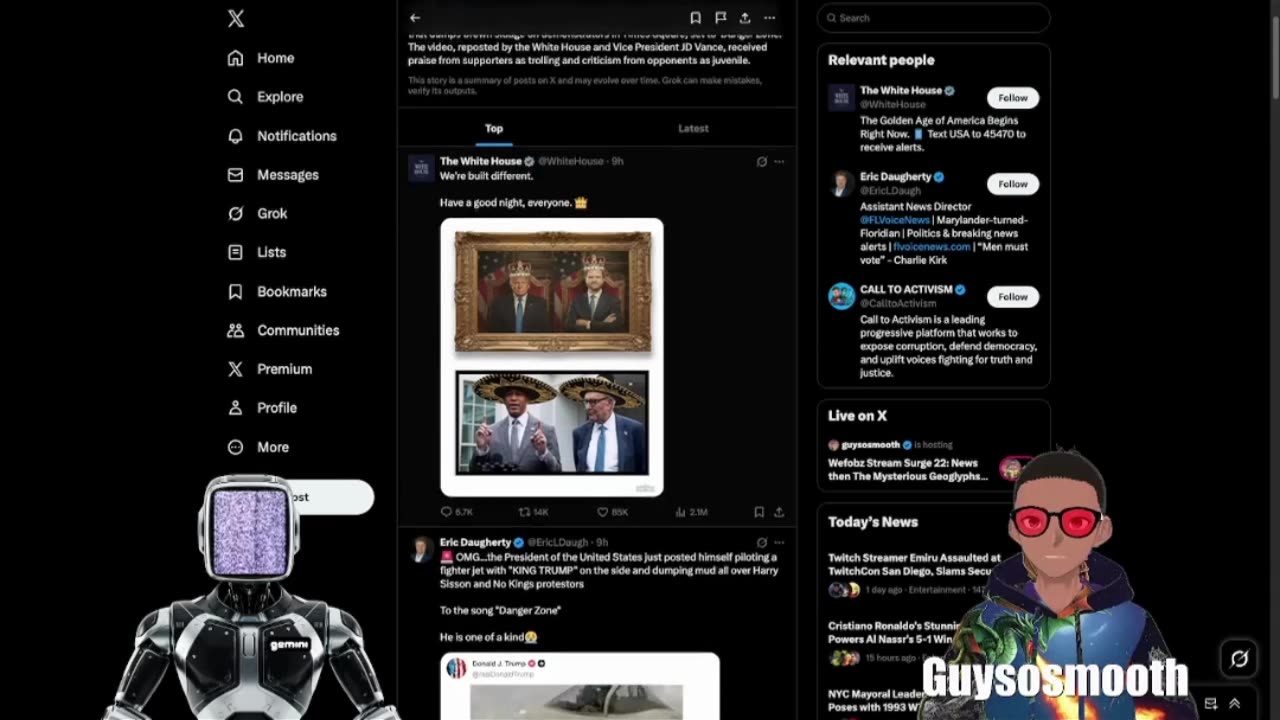Open Eric Daugherty profile in Relevant people

(895, 177)
